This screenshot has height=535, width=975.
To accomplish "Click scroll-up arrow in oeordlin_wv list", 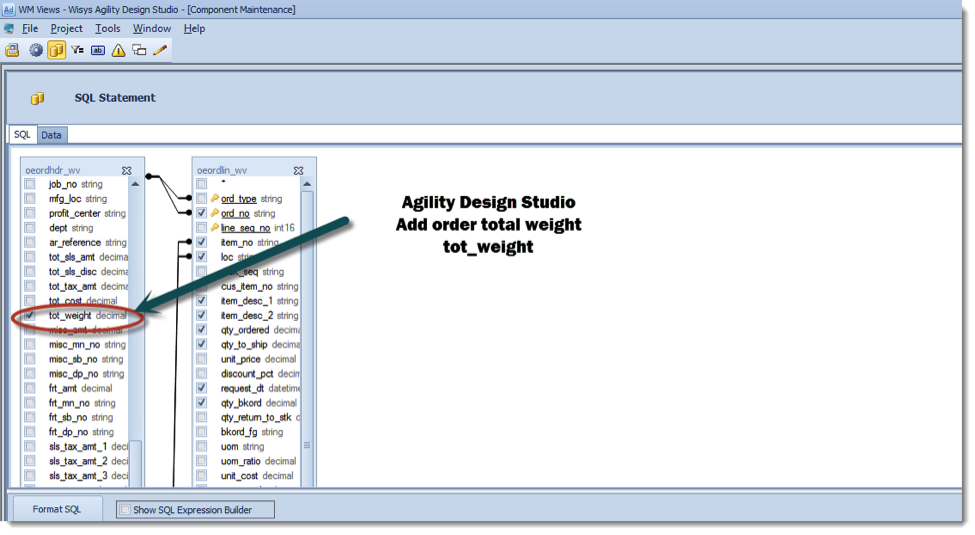I will point(307,184).
